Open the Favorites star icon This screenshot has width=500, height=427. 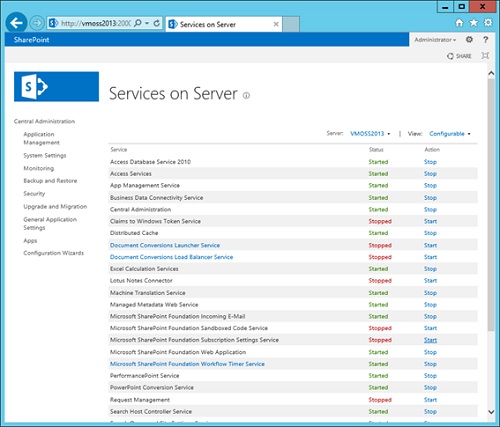coord(474,23)
